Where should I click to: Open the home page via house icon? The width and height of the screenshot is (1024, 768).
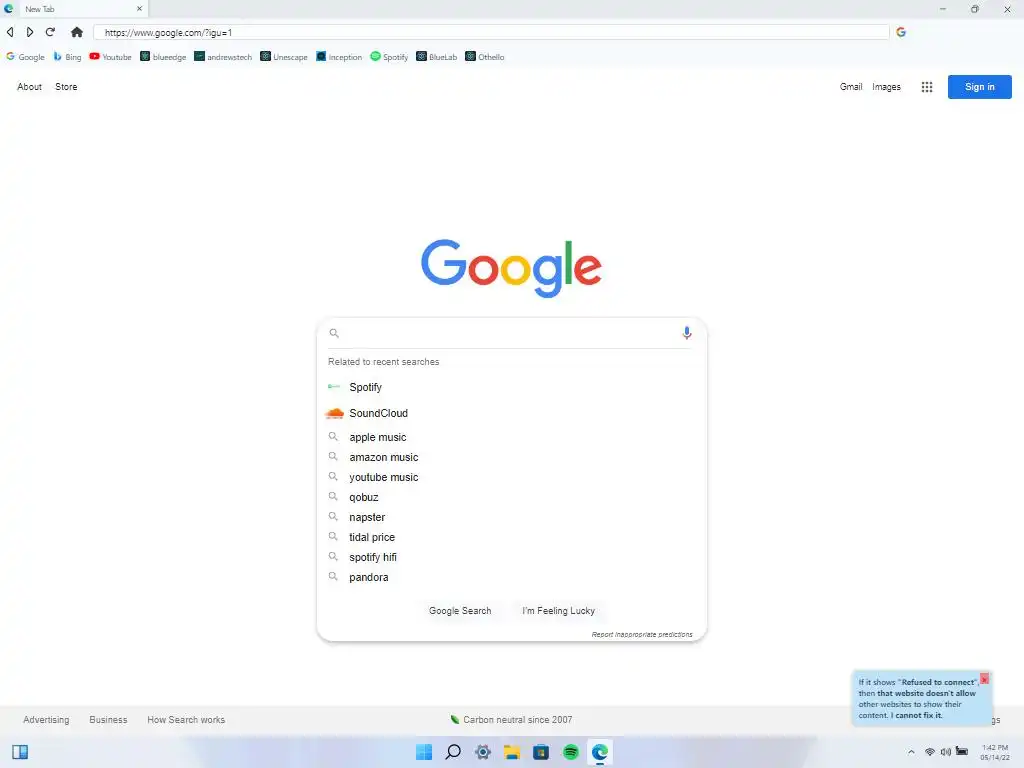[x=76, y=32]
